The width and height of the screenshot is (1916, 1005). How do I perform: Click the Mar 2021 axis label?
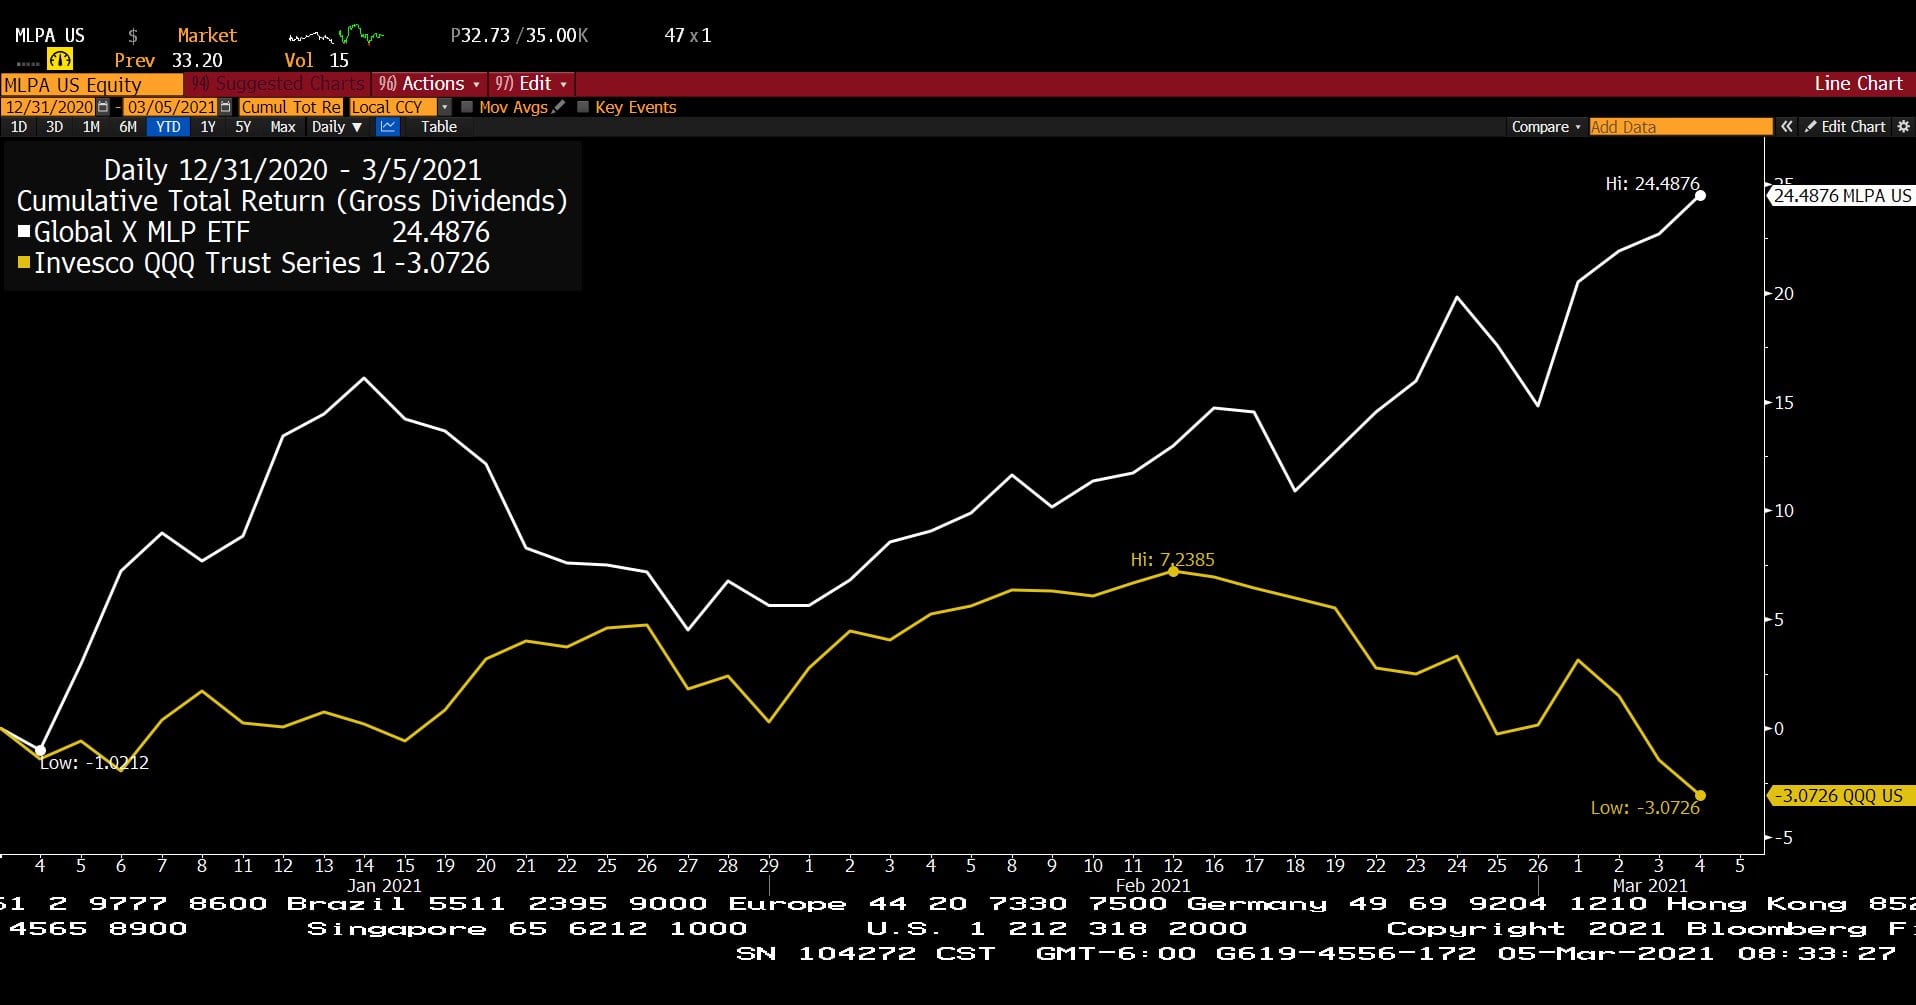coord(1650,886)
